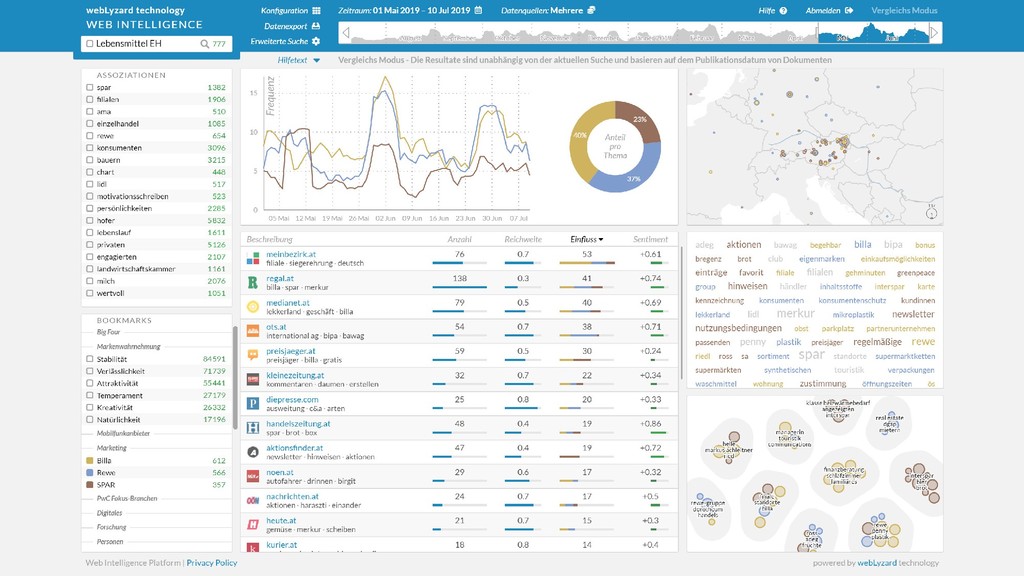This screenshot has width=1024, height=576.
Task: Check the einzelhandel association checkbox
Action: click(89, 123)
